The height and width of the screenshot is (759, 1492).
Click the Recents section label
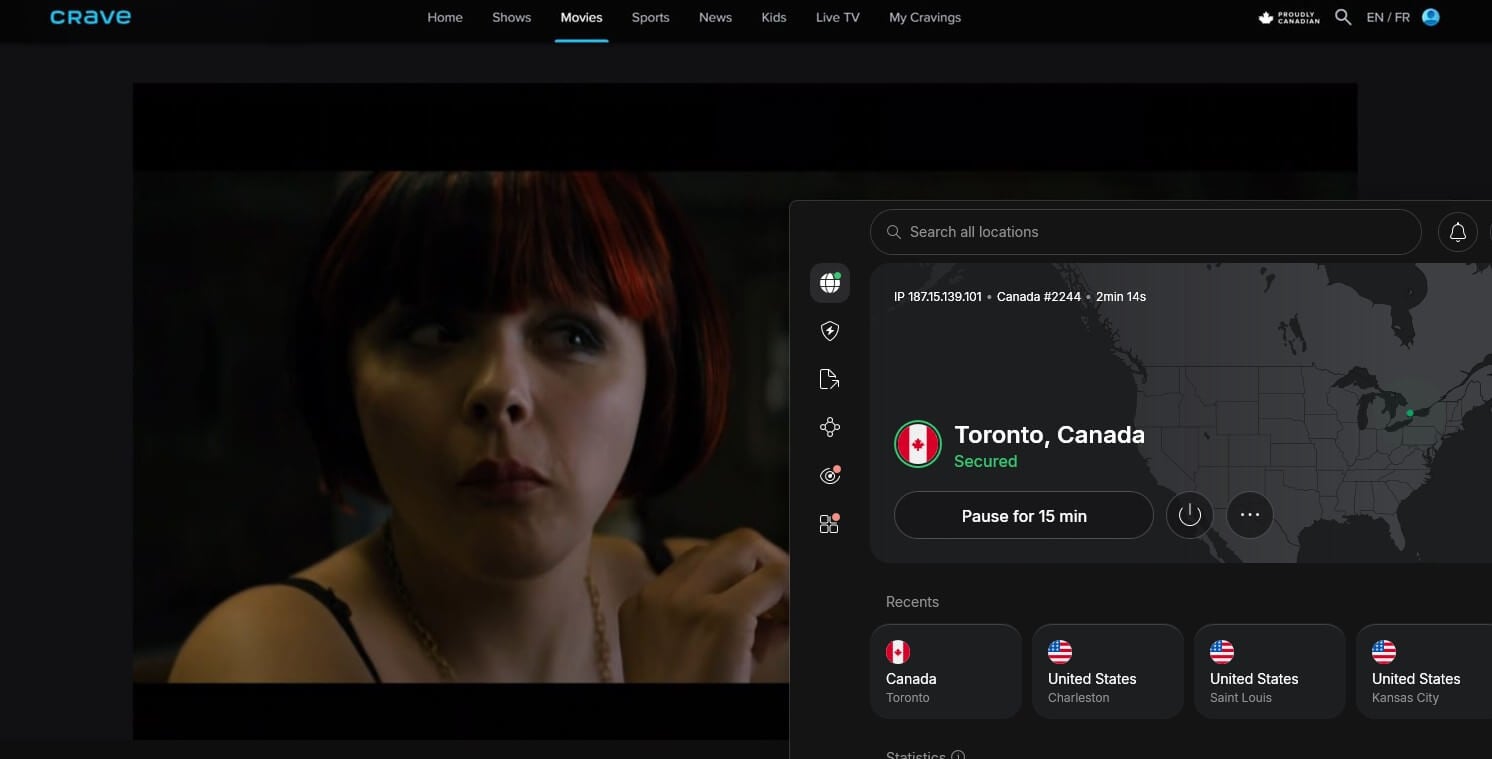pyautogui.click(x=912, y=602)
